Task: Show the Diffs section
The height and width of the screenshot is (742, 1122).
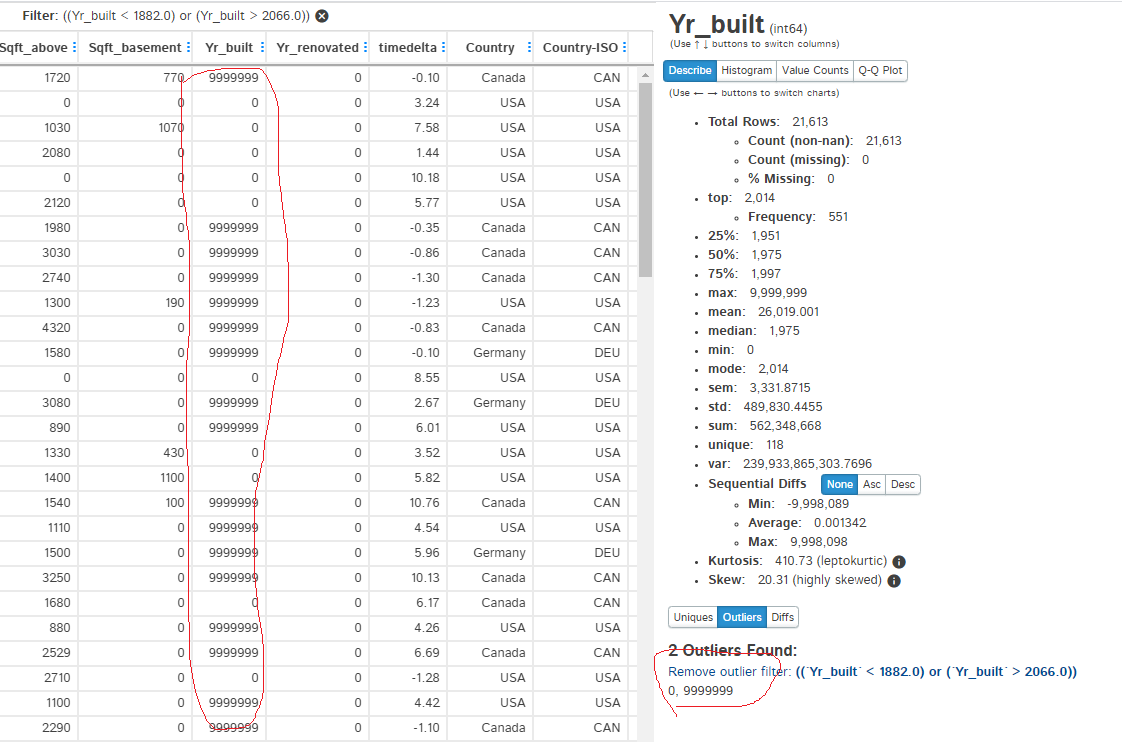Action: 782,617
